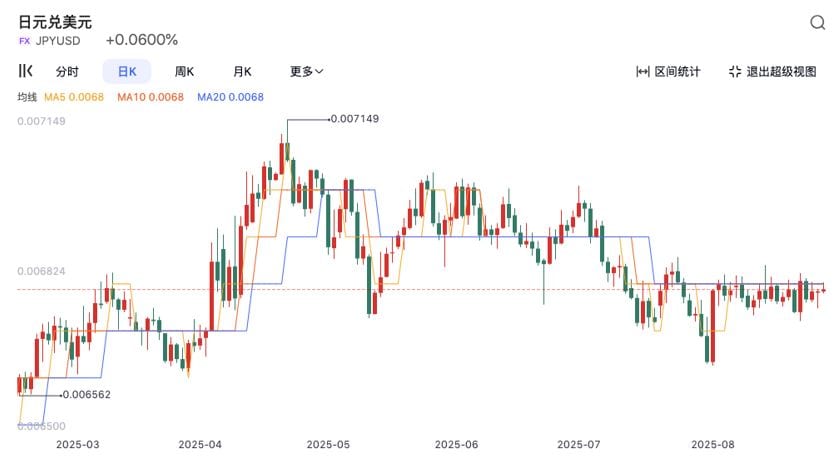Click the 2025-08 date label on axis
837x470 pixels.
[713, 444]
